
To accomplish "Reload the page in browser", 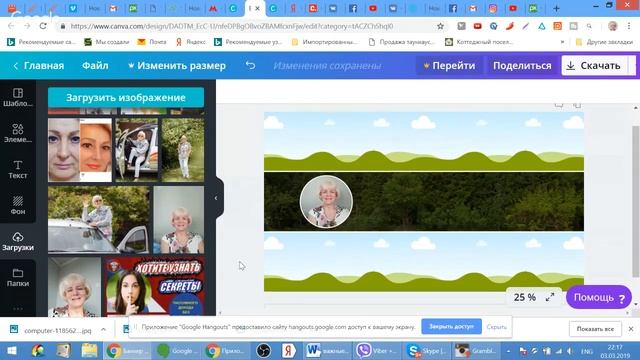I will (43, 26).
